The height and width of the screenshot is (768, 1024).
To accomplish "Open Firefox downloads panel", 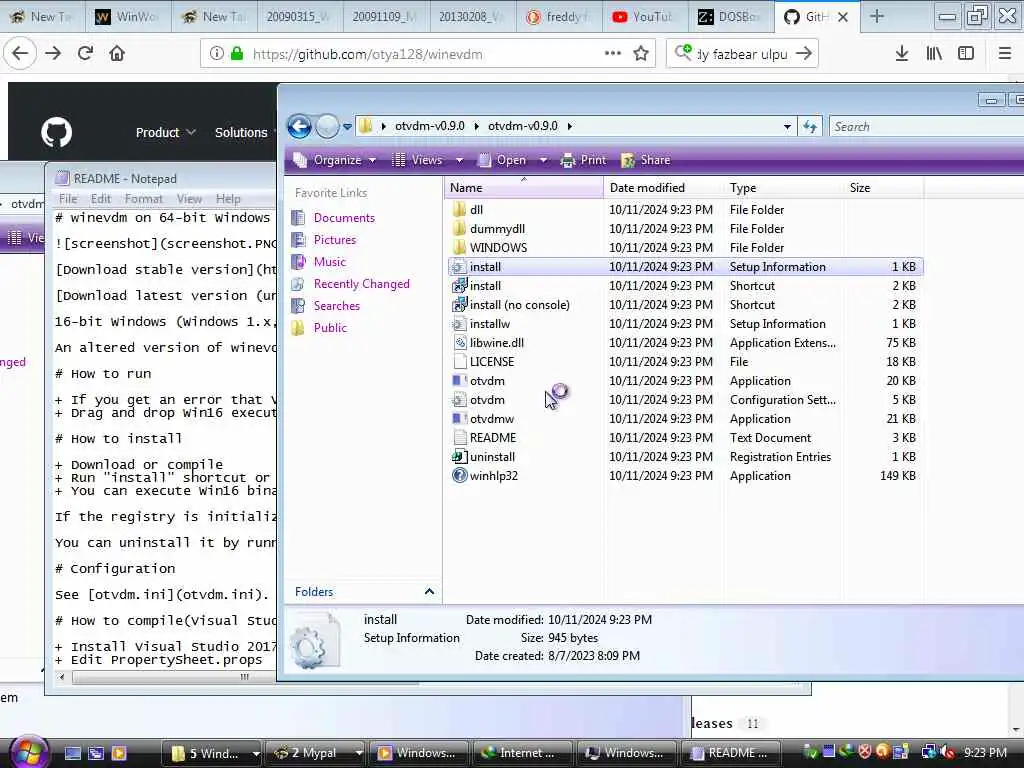I will tap(902, 54).
